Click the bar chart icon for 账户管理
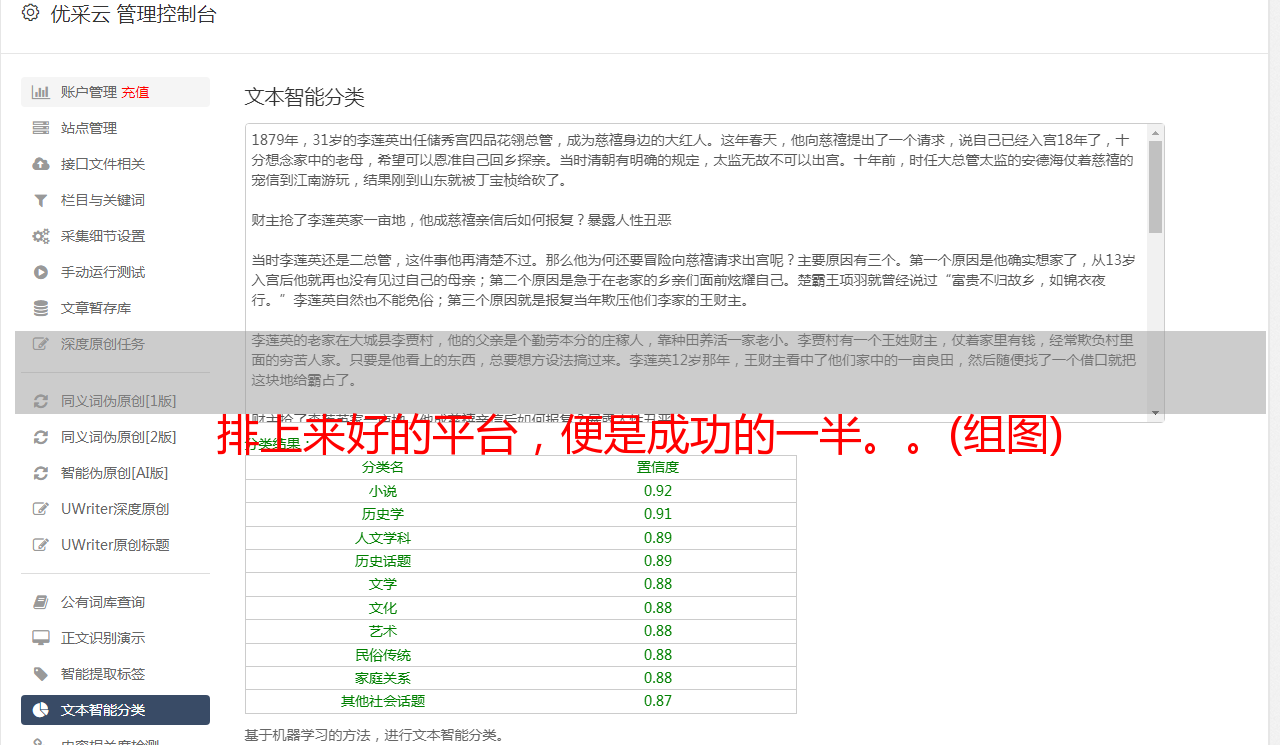The width and height of the screenshot is (1280, 745). [41, 92]
